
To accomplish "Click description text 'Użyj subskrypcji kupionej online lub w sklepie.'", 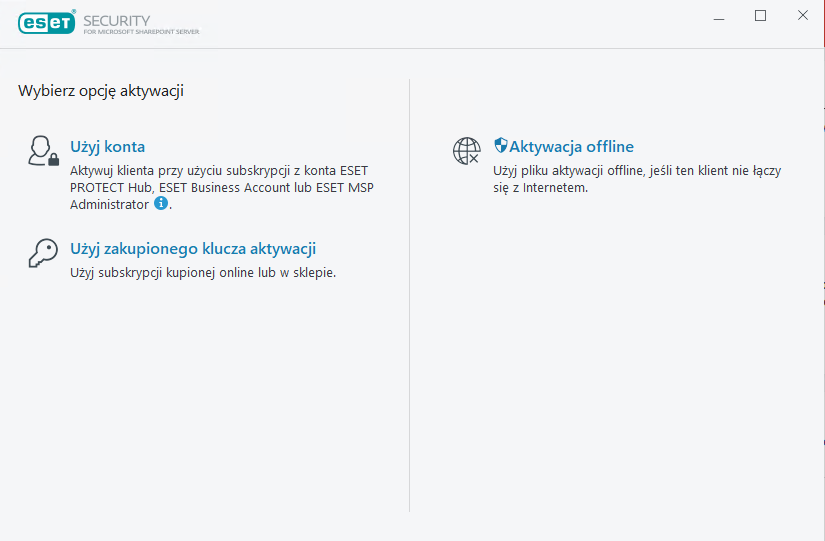I will (x=203, y=273).
